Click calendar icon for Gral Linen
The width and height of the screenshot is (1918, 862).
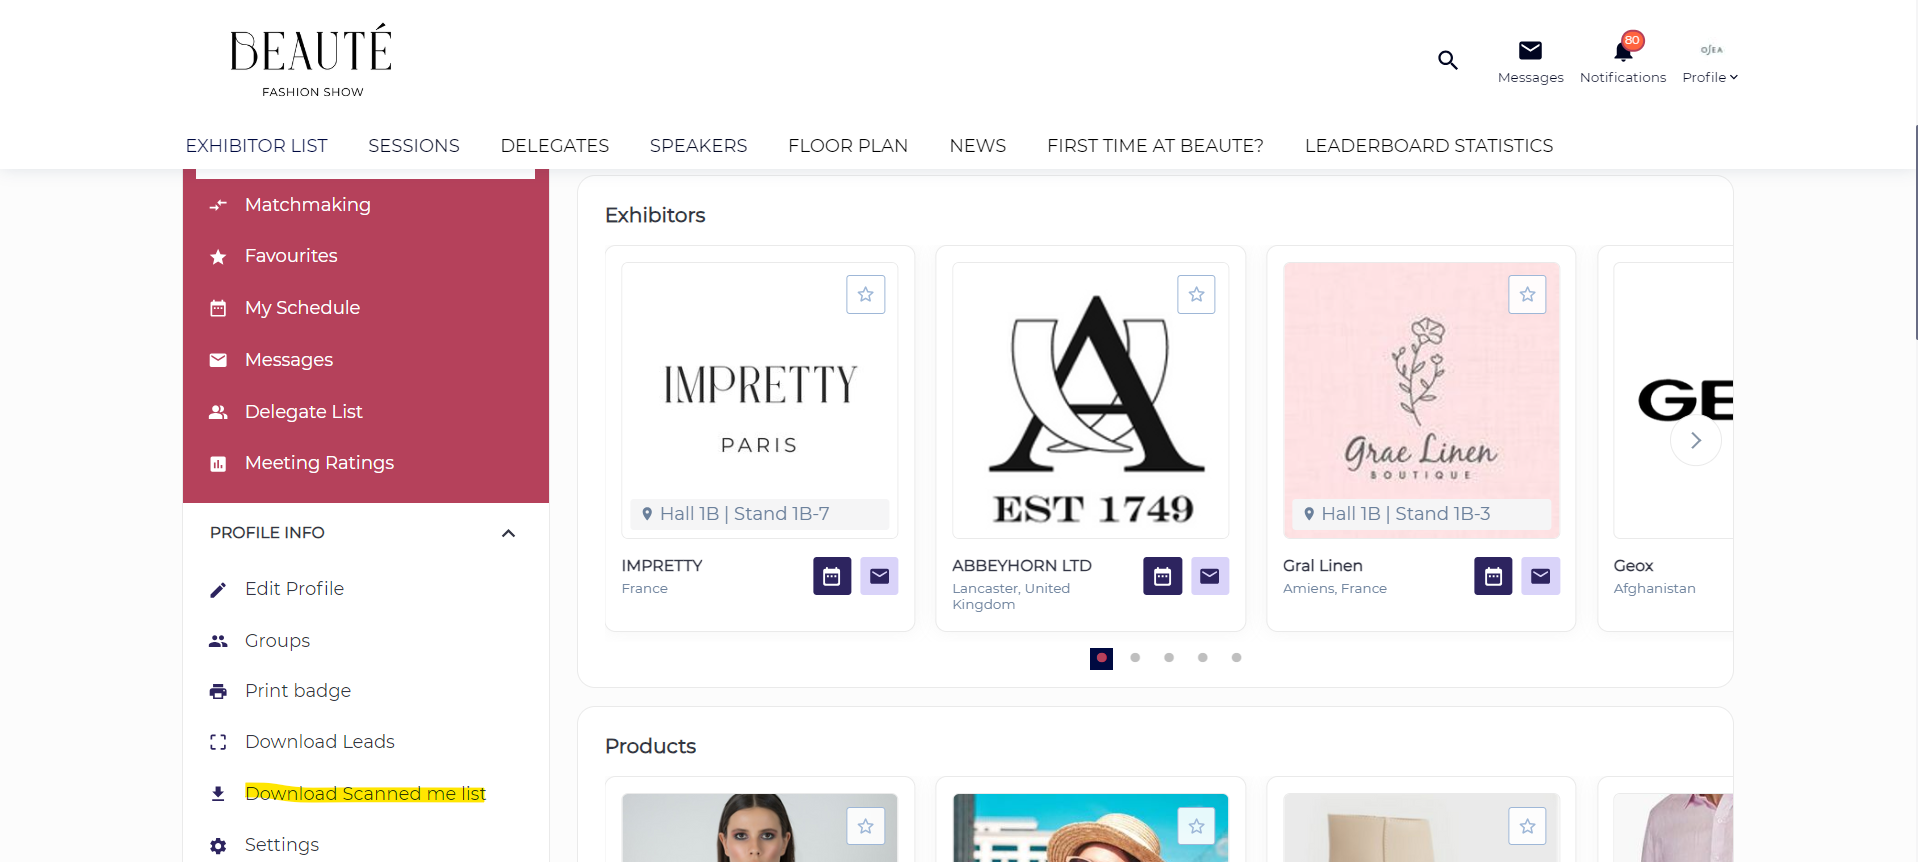pyautogui.click(x=1492, y=576)
